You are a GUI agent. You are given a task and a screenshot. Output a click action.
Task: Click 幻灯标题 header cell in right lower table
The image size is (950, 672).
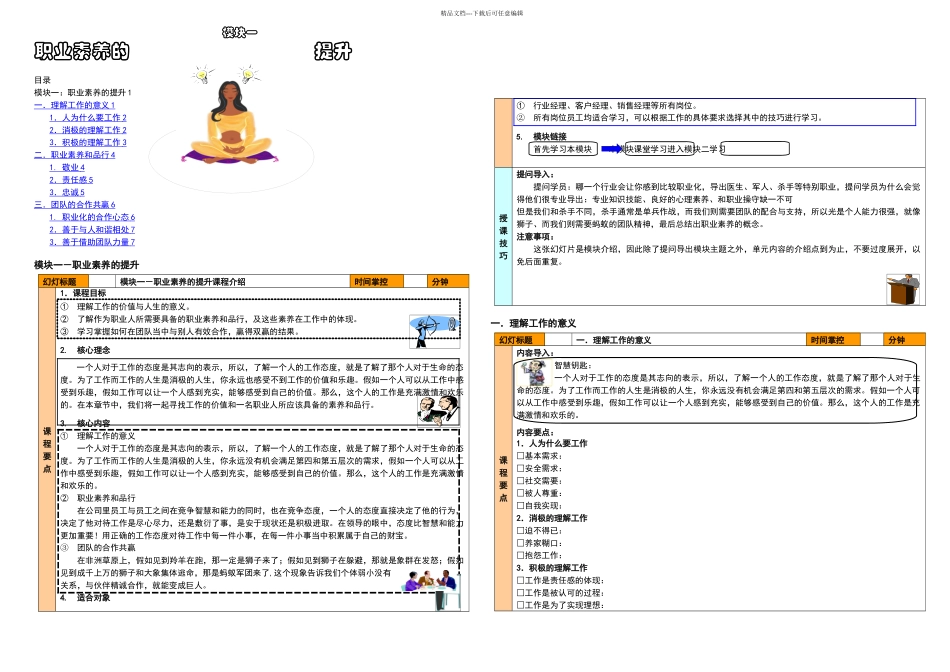coord(520,340)
